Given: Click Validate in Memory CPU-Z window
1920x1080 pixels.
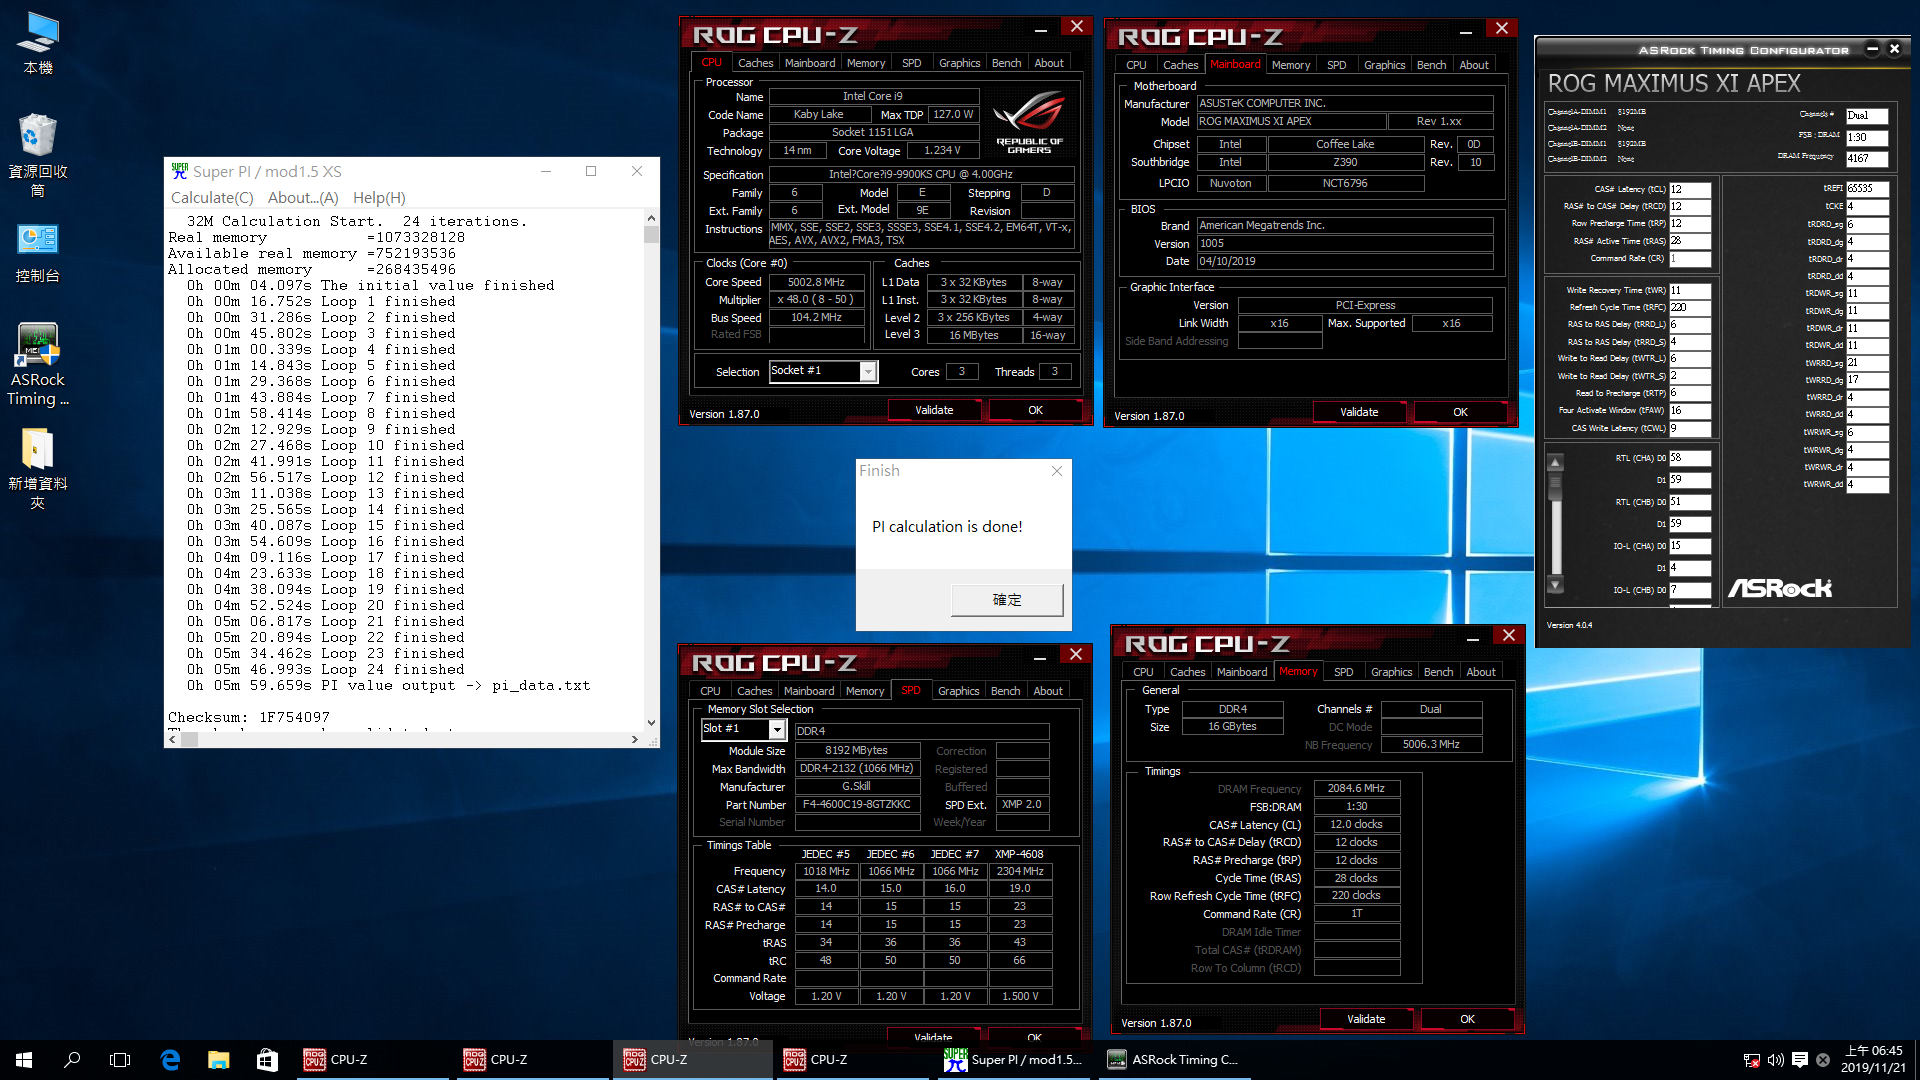Looking at the screenshot, I should (x=1366, y=1019).
